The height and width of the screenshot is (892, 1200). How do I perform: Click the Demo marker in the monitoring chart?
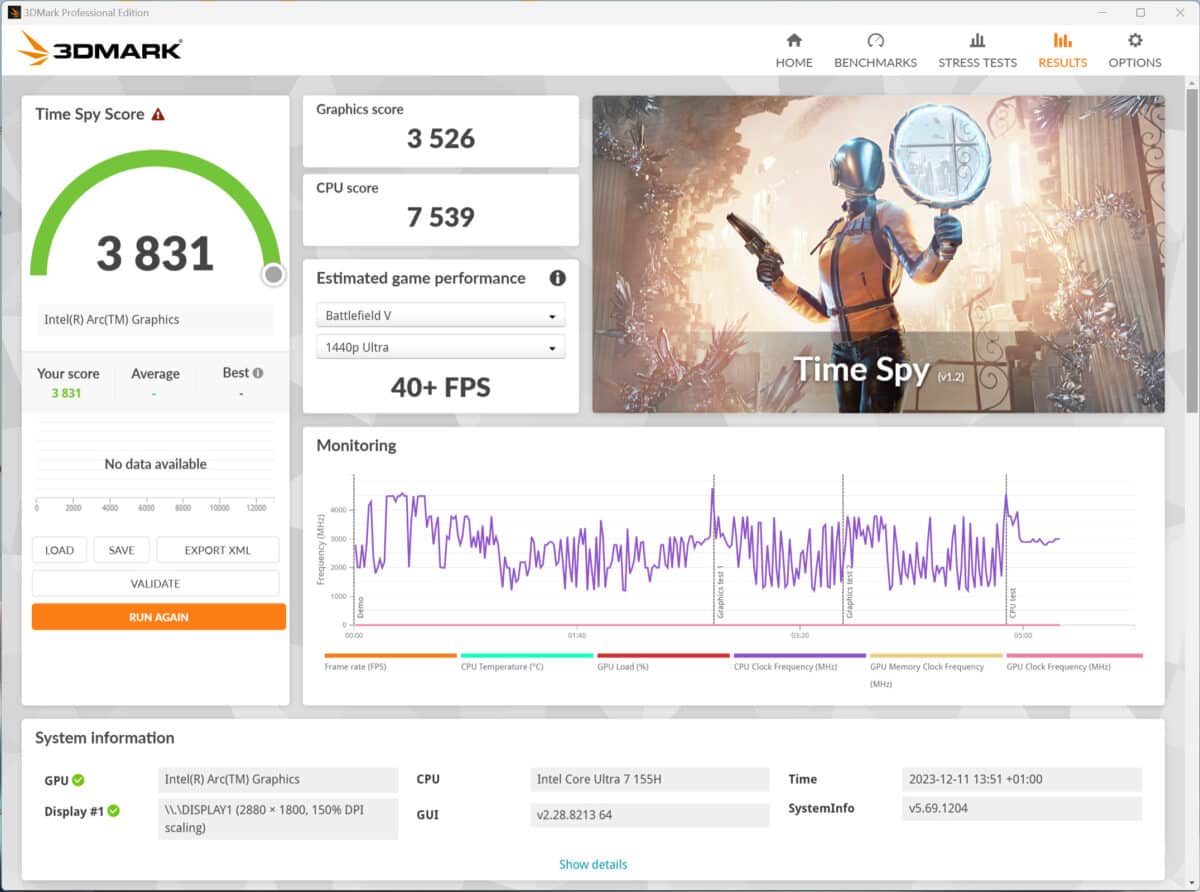click(360, 606)
